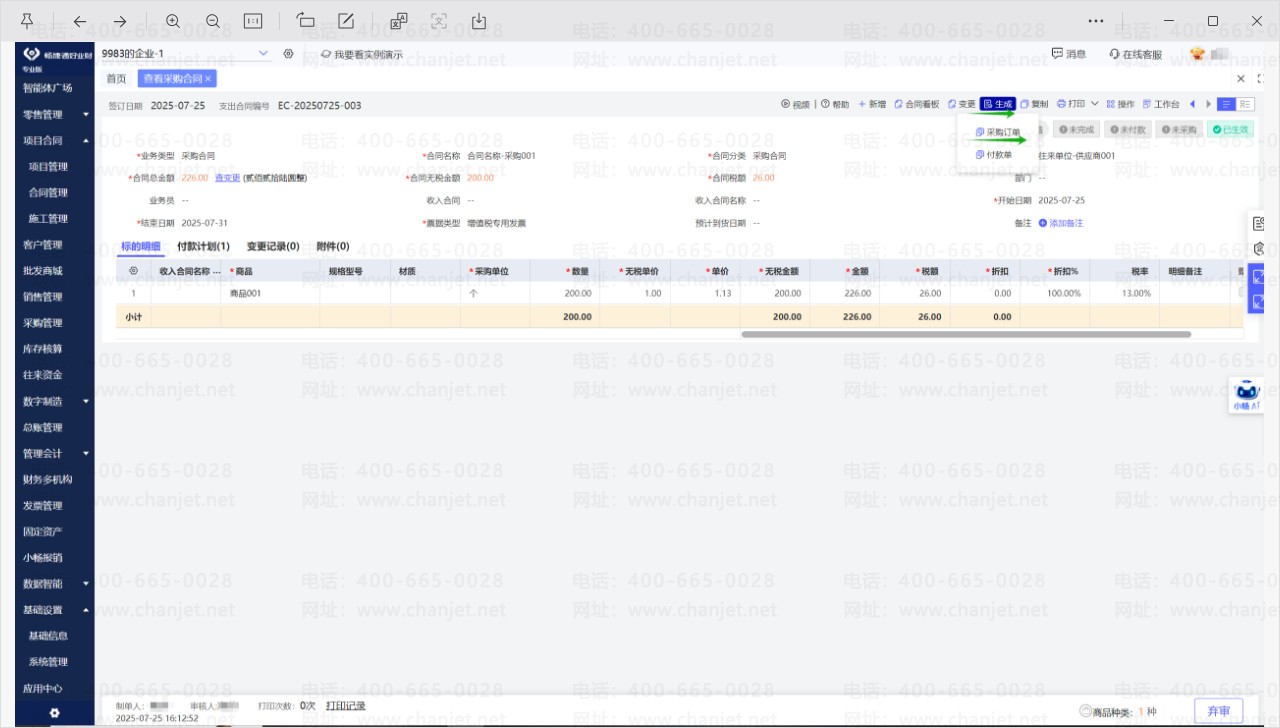Viewport: 1280px width, 728px height.
Task: Switch to list layout view toggle
Action: 1226,104
